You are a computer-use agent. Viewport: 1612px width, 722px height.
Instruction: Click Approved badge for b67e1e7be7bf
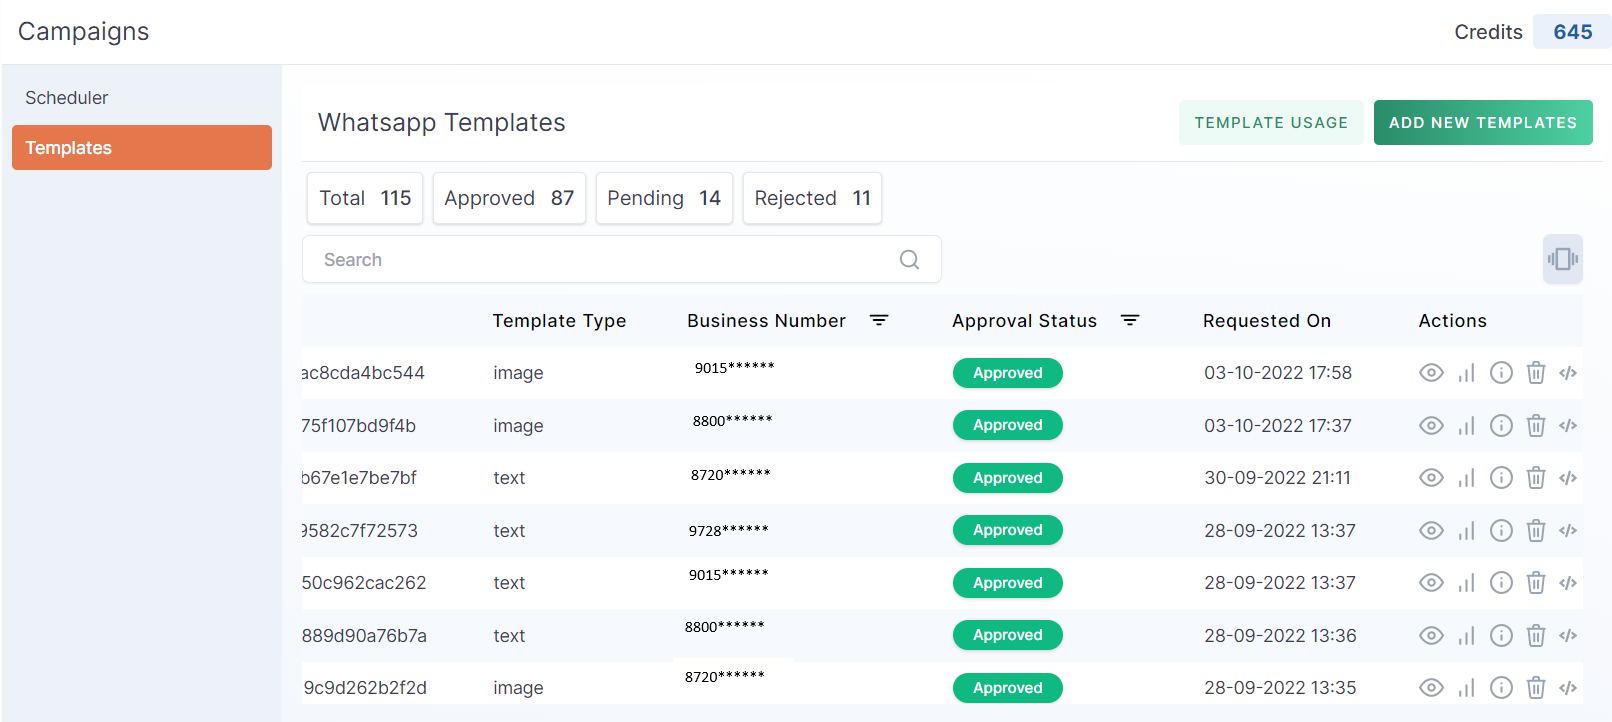(x=1007, y=478)
